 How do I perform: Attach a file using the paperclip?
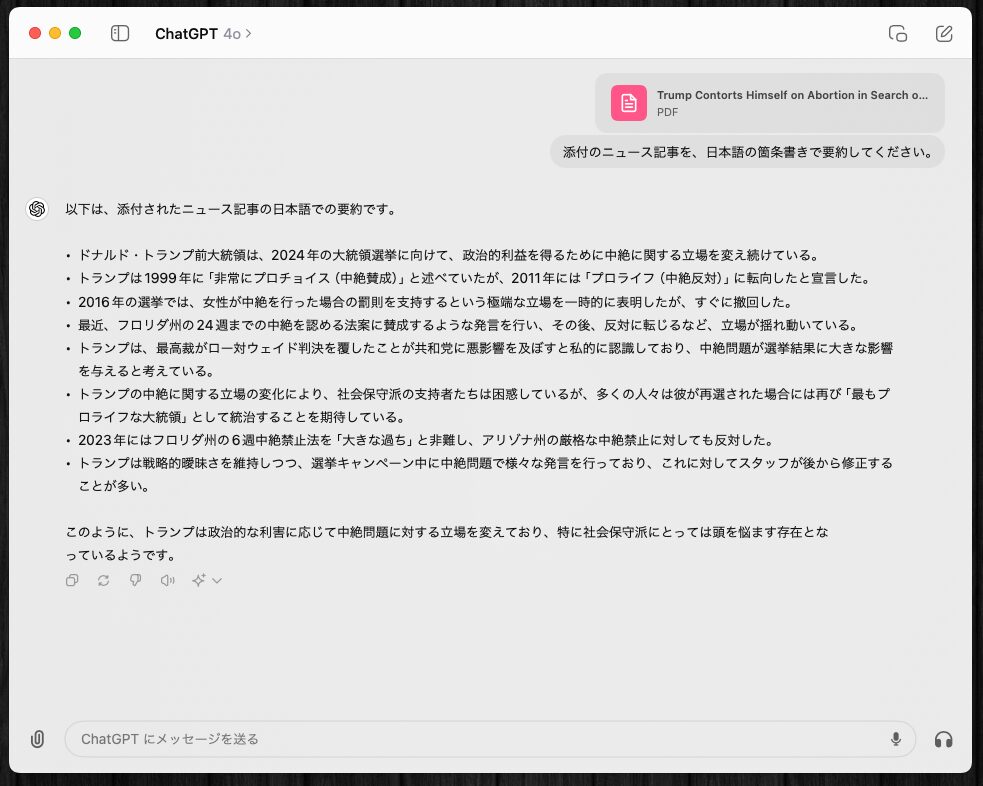[x=37, y=739]
